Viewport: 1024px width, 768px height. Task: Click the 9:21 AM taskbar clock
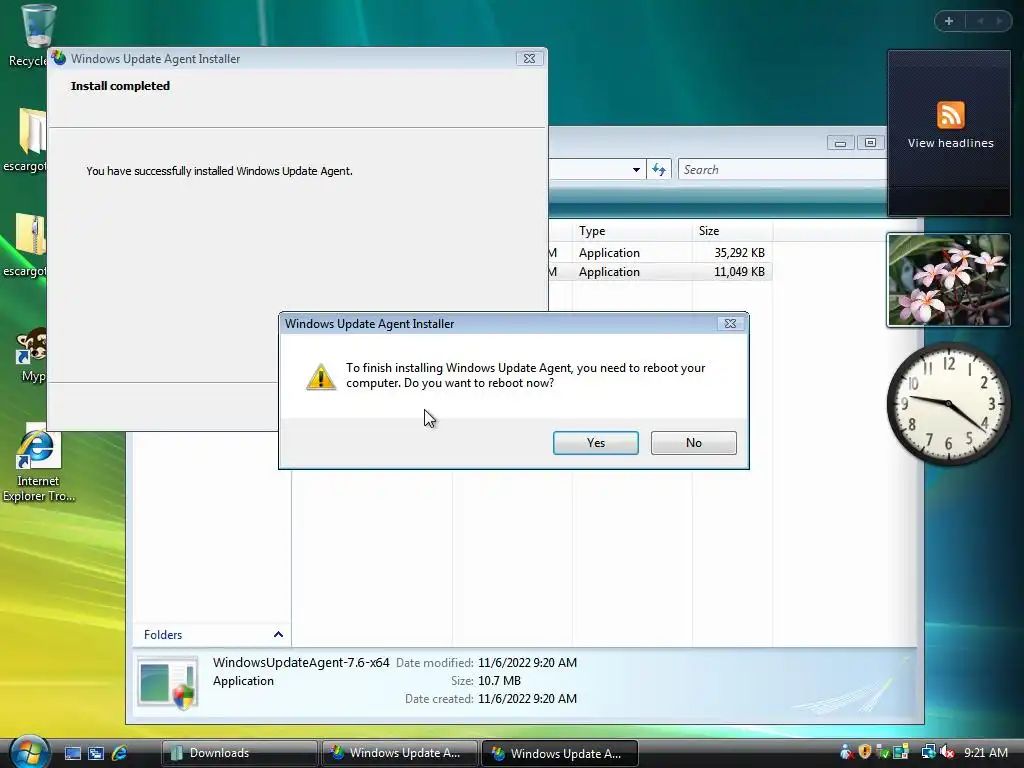[985, 752]
